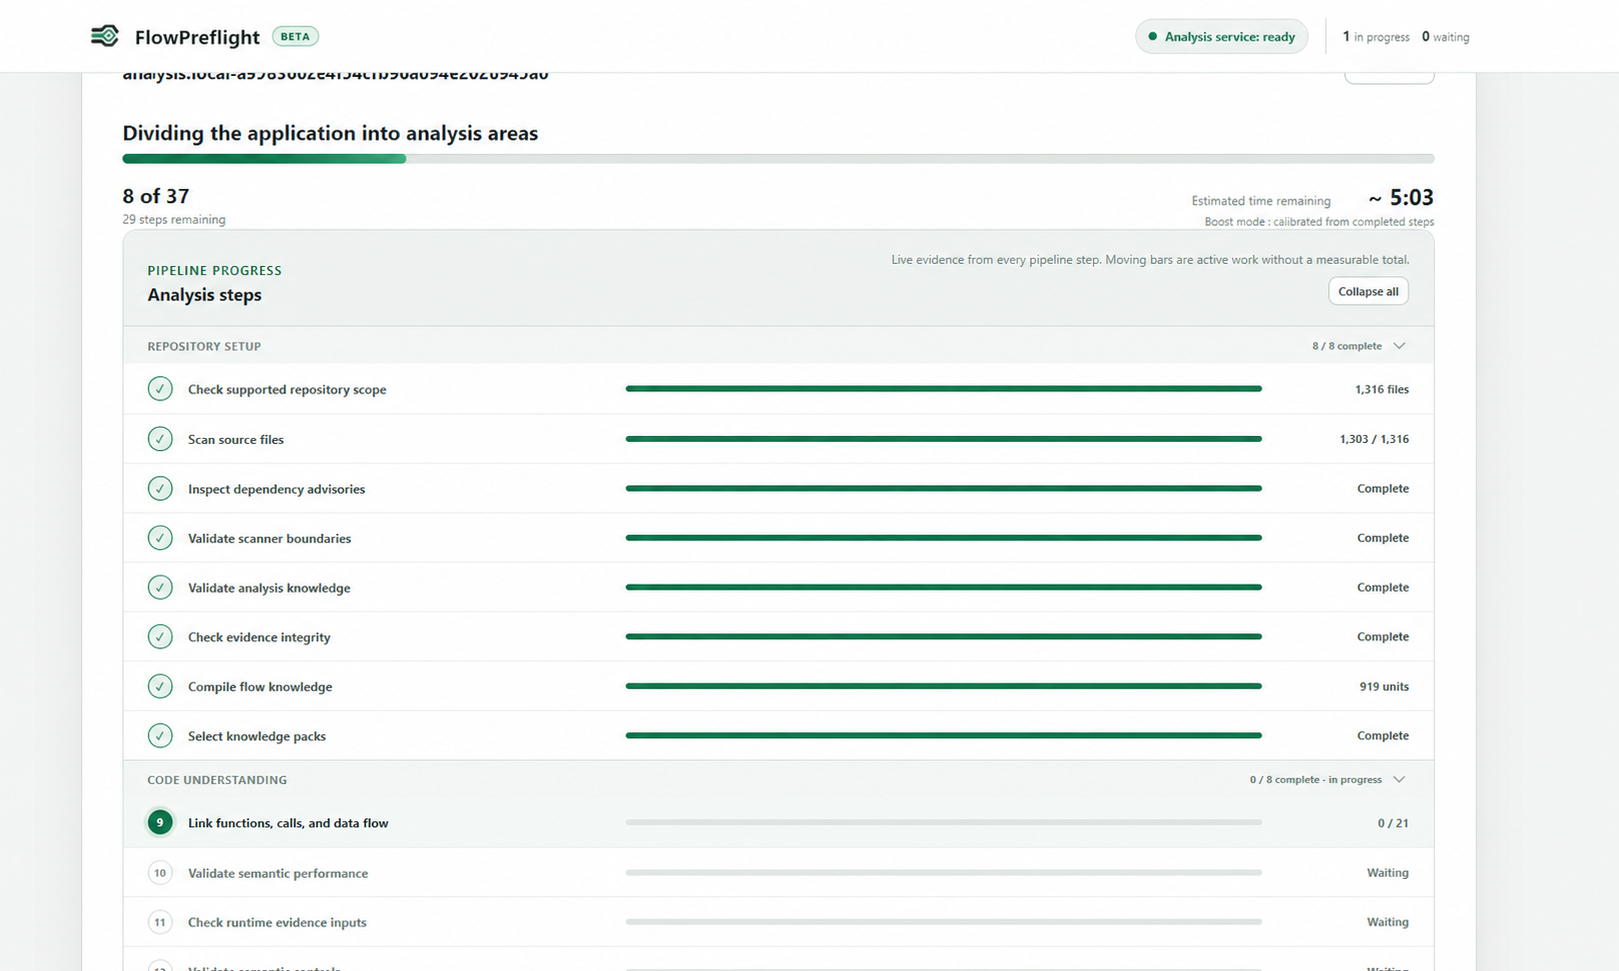Click the '919 units' value
Screen dimensions: 1619x971
click(x=1384, y=686)
